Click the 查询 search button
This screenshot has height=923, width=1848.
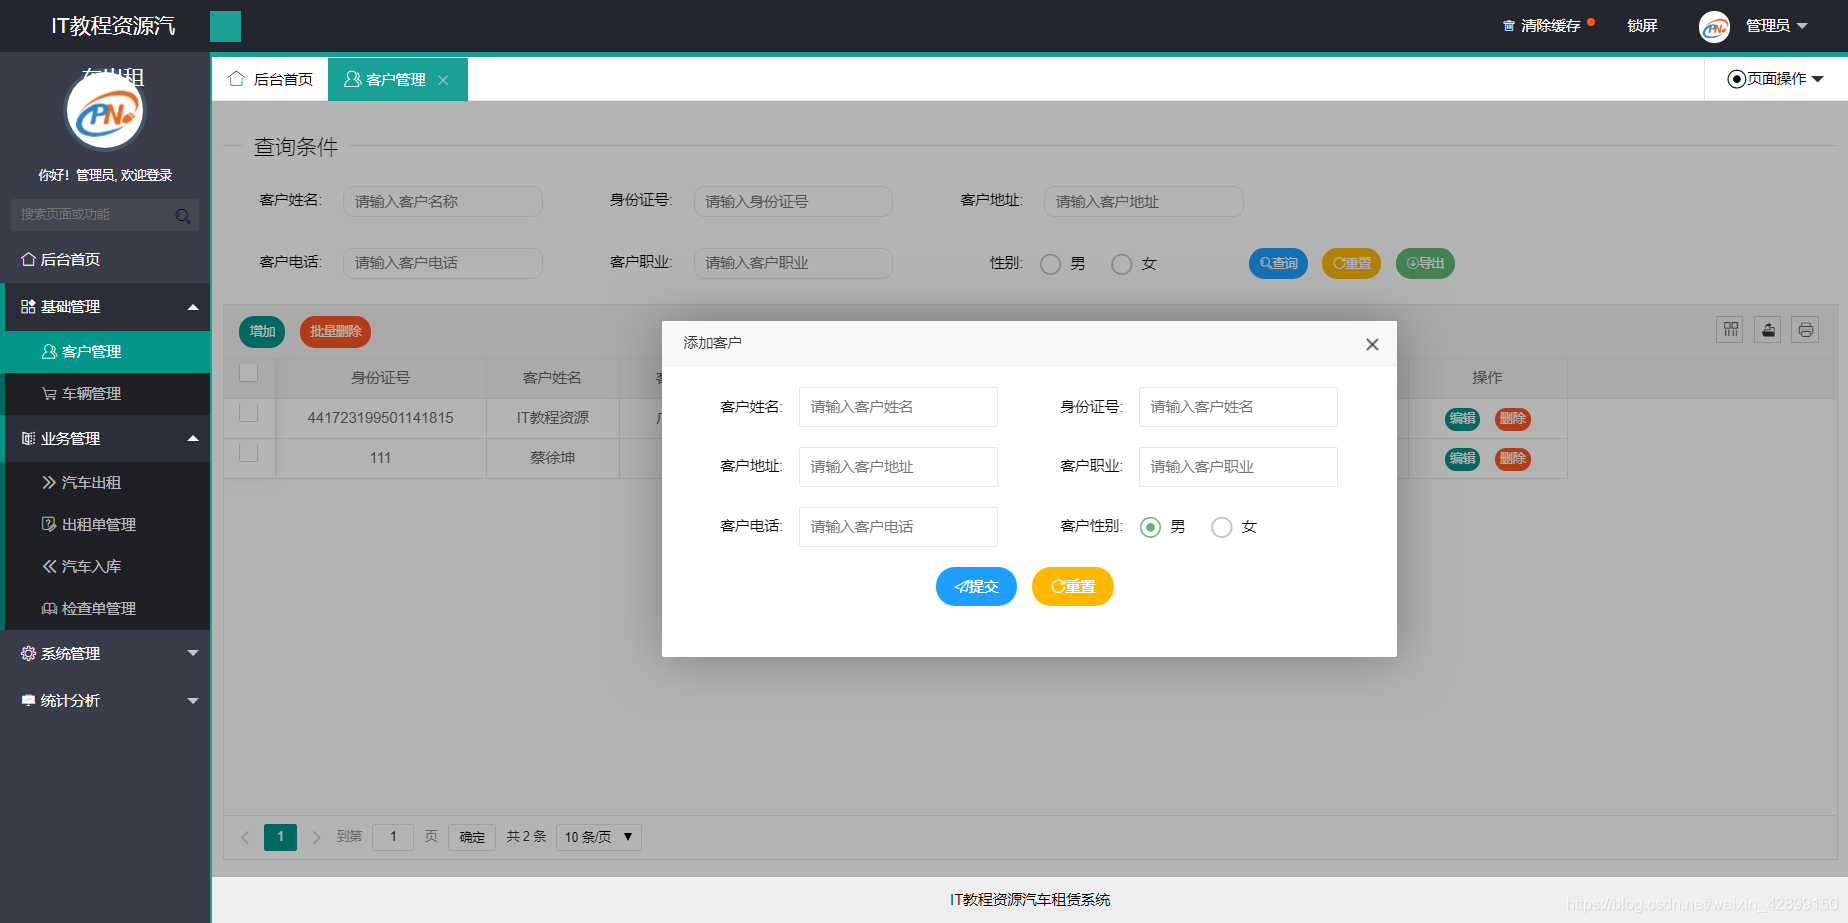click(1278, 263)
